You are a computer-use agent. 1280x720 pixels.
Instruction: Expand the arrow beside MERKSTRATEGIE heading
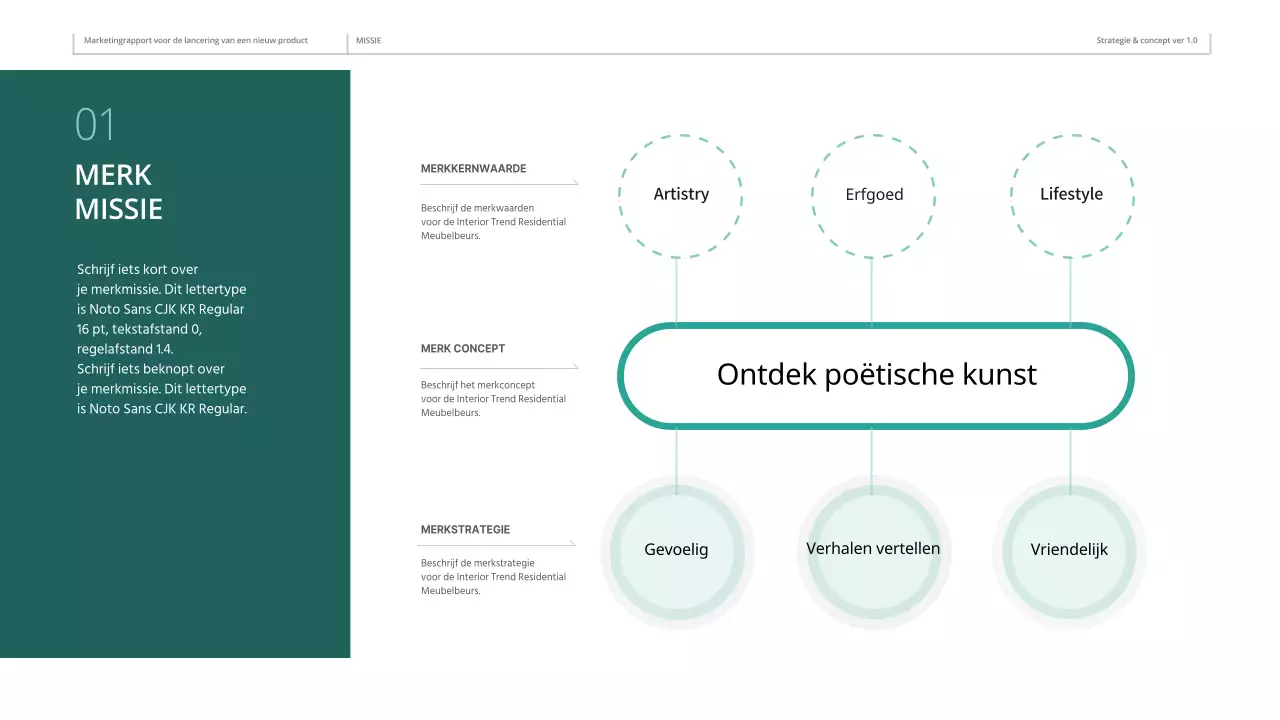(x=573, y=544)
